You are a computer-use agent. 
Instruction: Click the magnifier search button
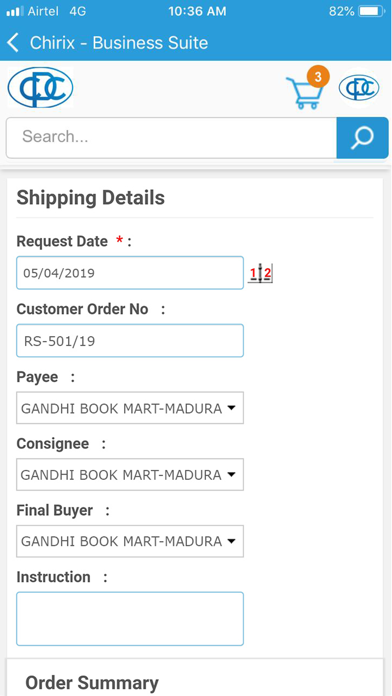(x=362, y=138)
